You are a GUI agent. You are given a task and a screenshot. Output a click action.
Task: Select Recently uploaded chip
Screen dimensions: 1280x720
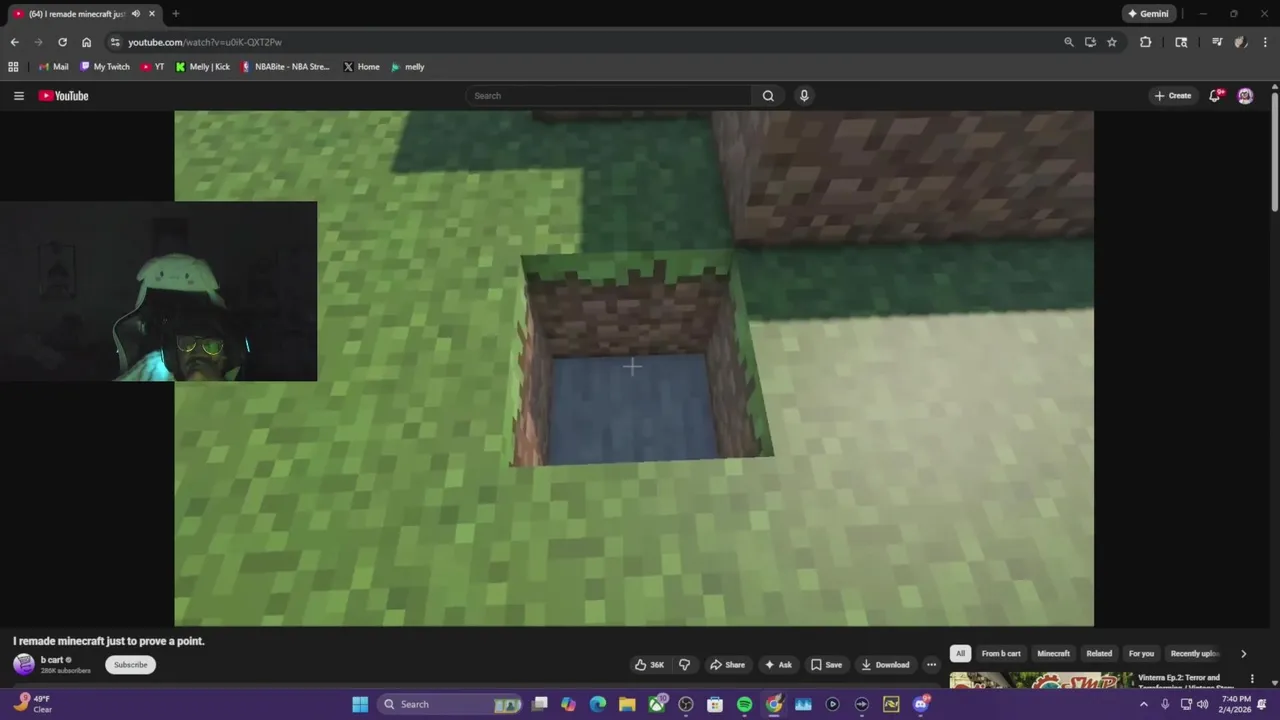[x=1195, y=654]
